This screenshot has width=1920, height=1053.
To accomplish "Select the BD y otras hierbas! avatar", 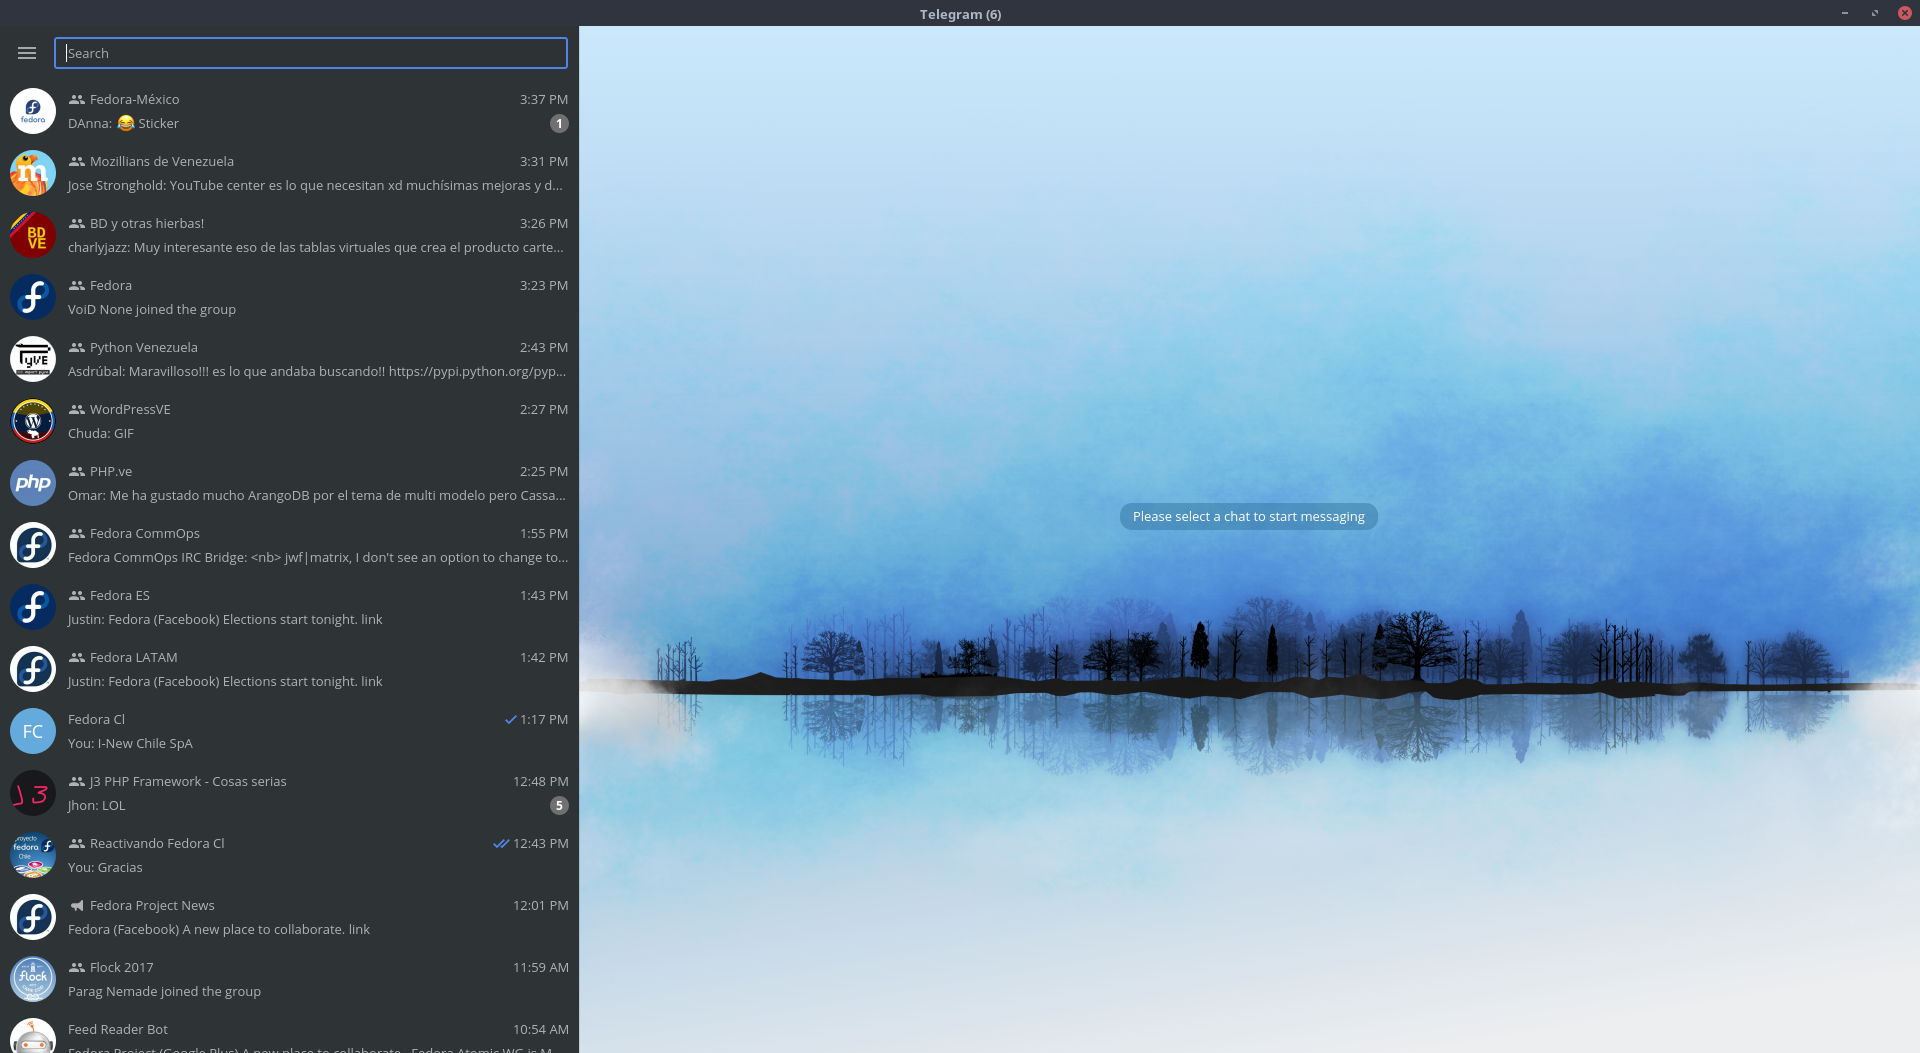I will point(33,235).
